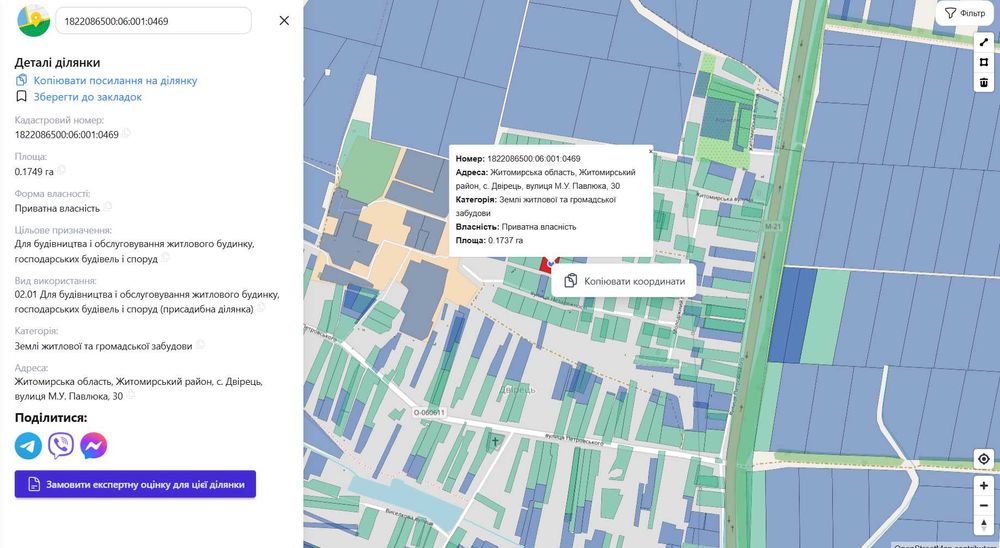1000x548 pixels.
Task: Open the Фільтр map filter
Action: [x=964, y=14]
